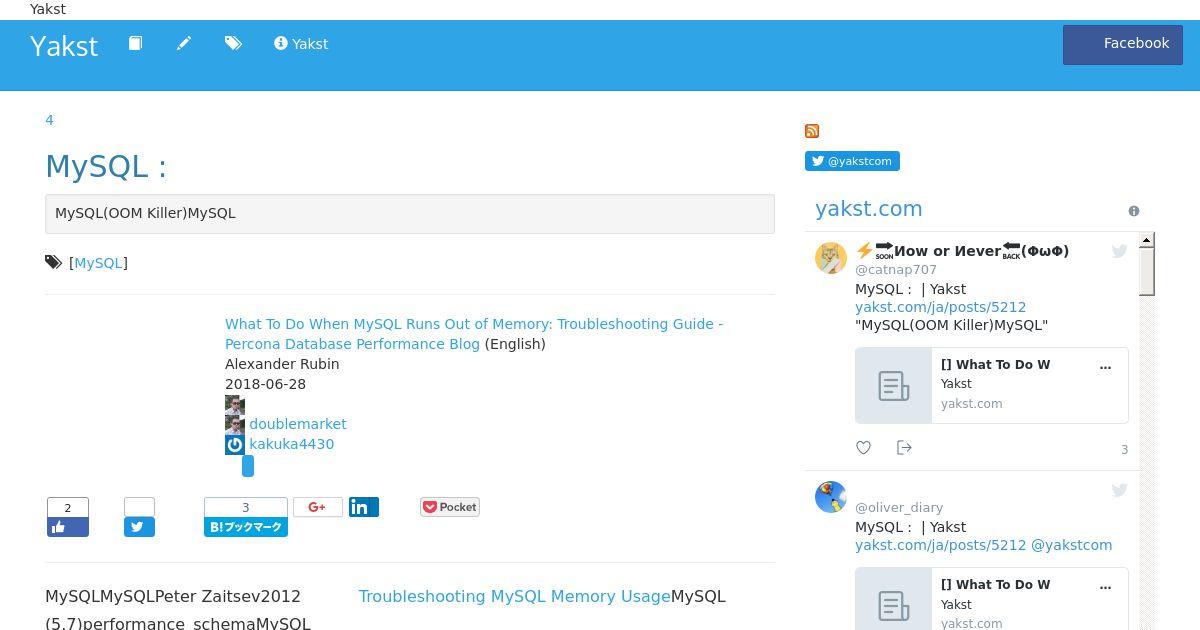Share on Google Plus button

point(318,507)
